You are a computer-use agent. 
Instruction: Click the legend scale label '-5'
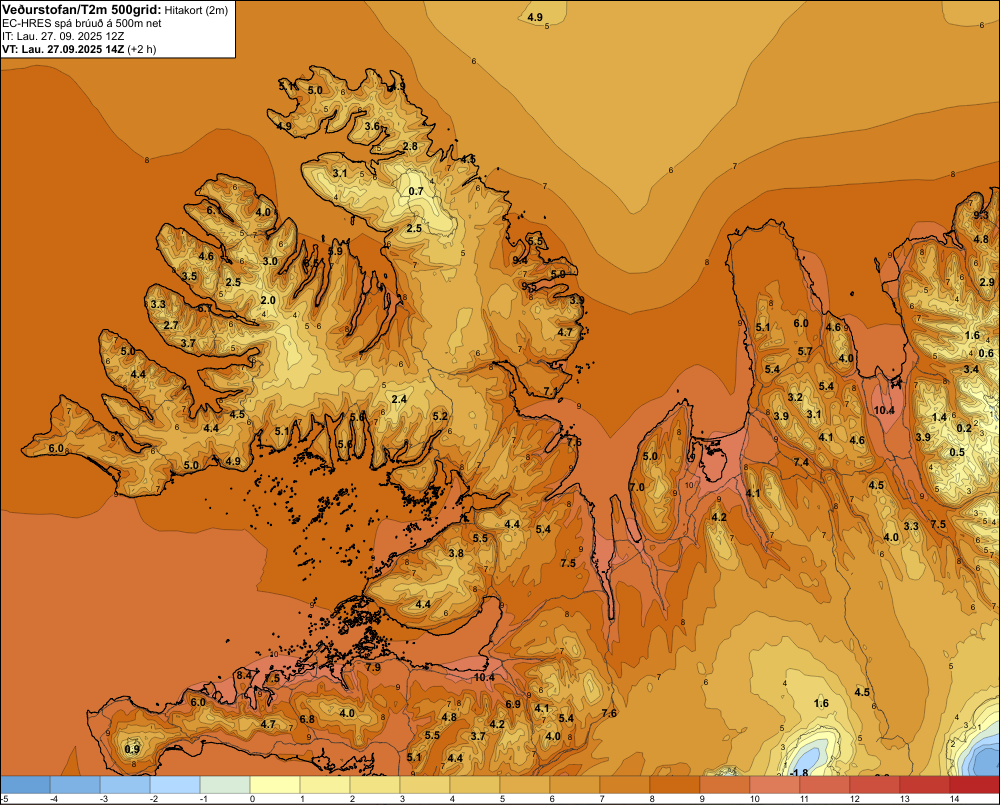click(4, 799)
